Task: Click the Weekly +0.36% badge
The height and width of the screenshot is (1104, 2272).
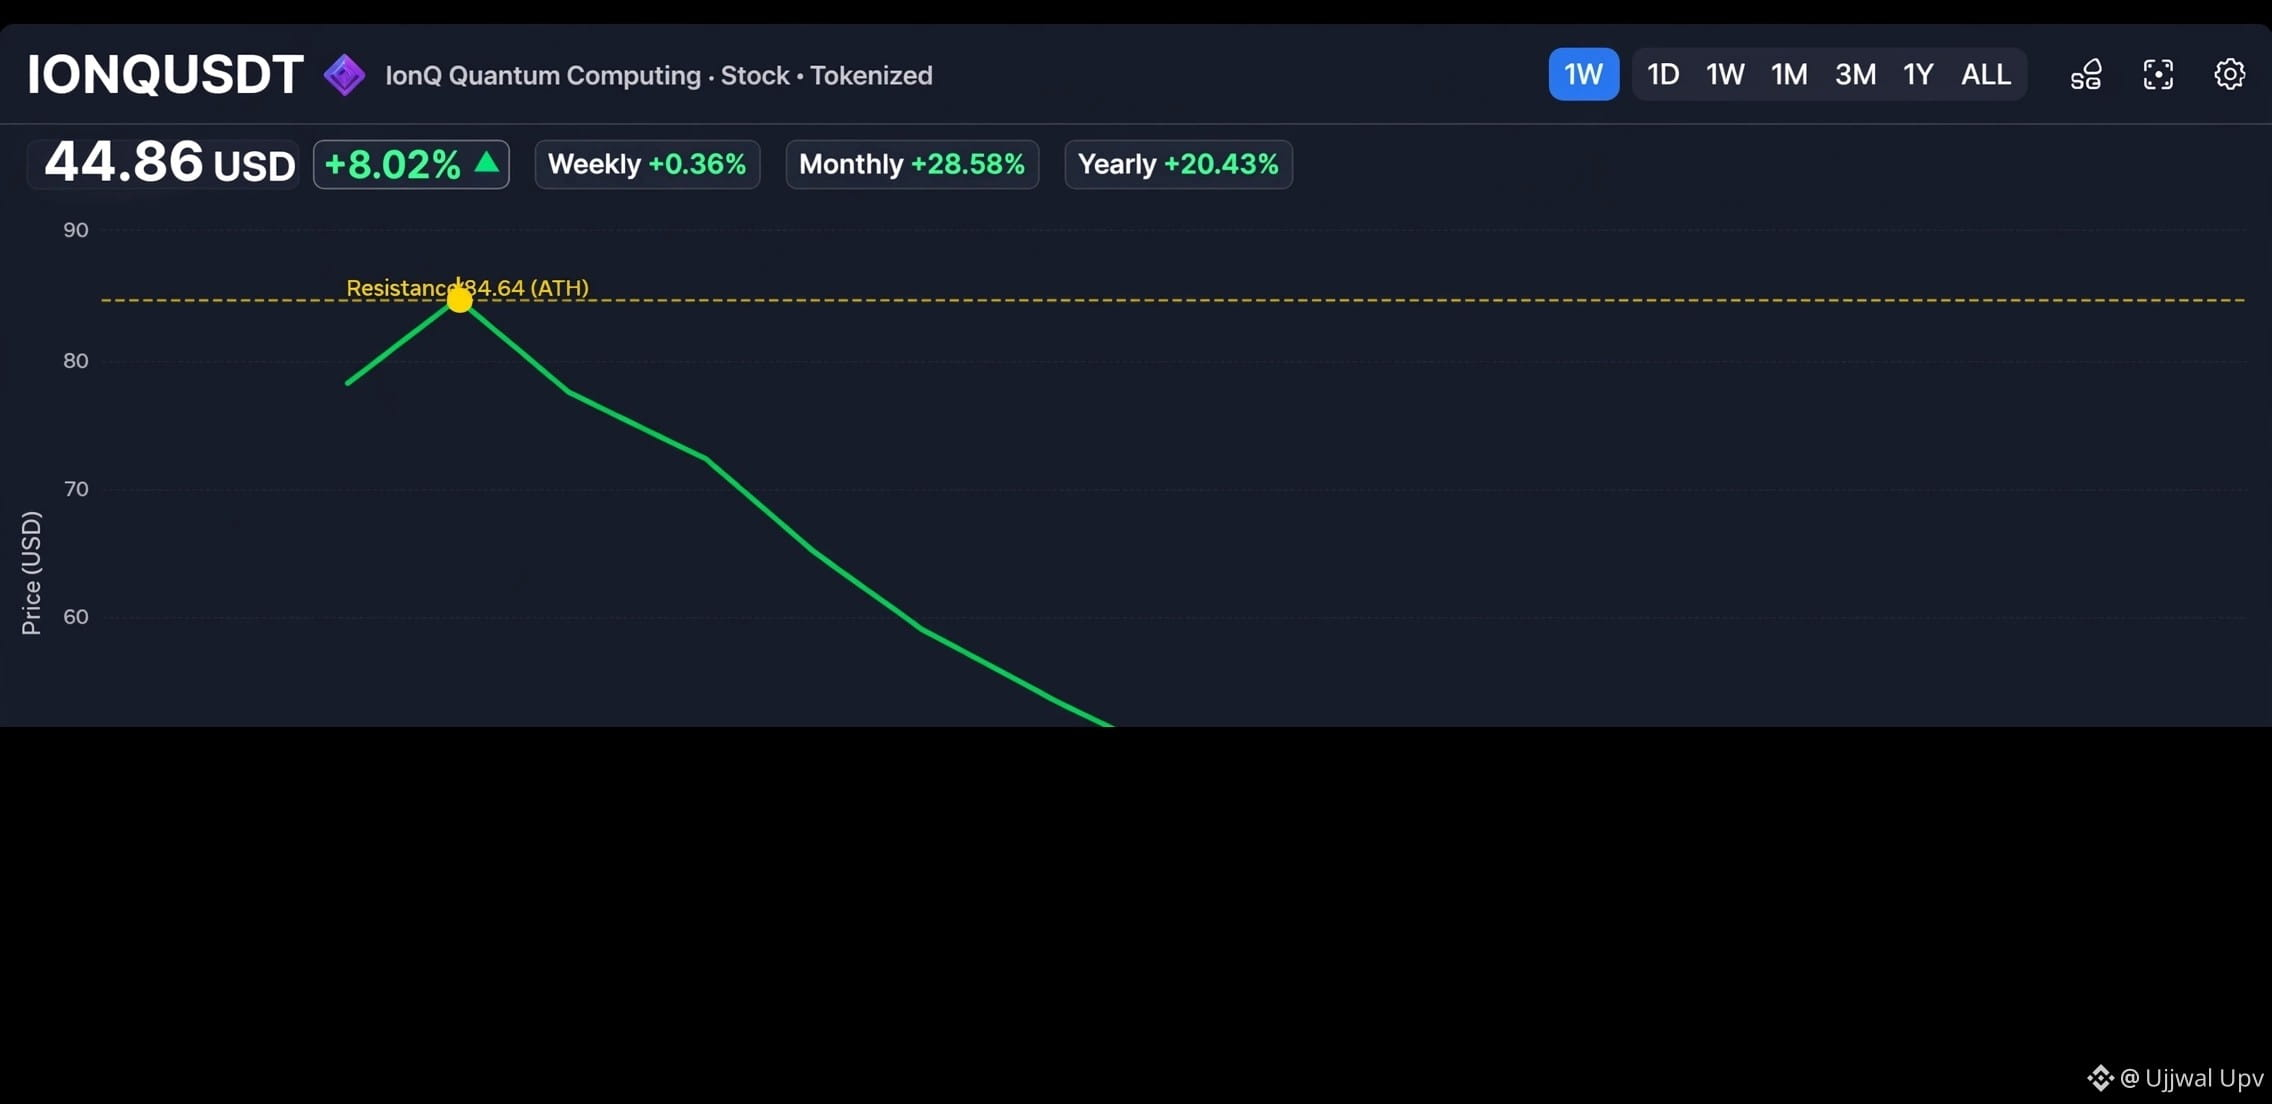Action: point(647,164)
